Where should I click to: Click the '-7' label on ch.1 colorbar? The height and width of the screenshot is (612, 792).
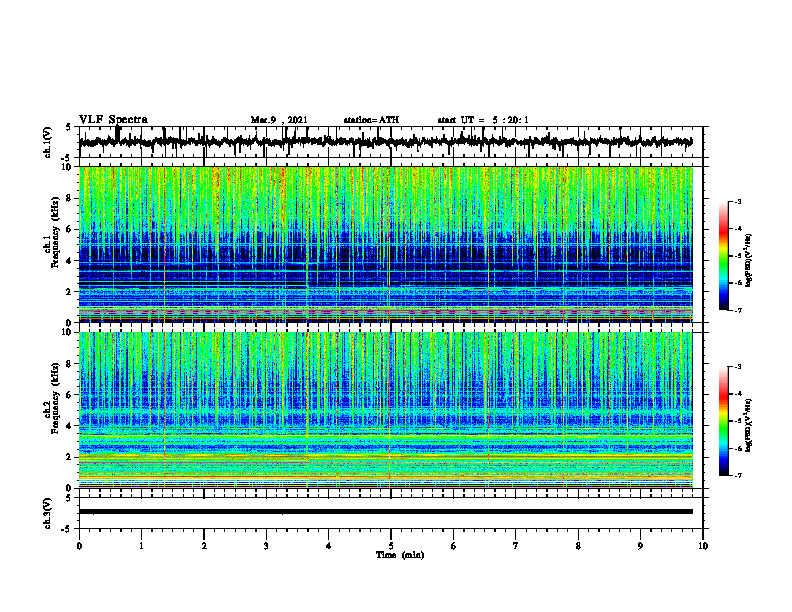point(737,310)
